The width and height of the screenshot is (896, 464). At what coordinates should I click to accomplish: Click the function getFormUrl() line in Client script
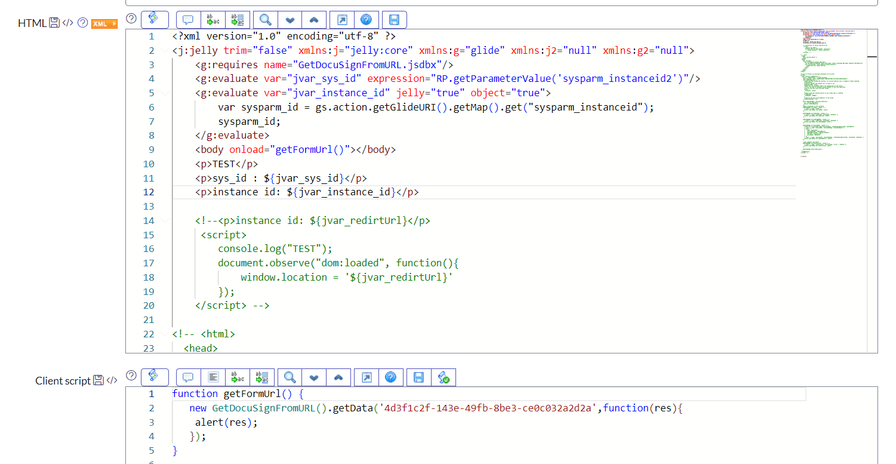tap(238, 394)
